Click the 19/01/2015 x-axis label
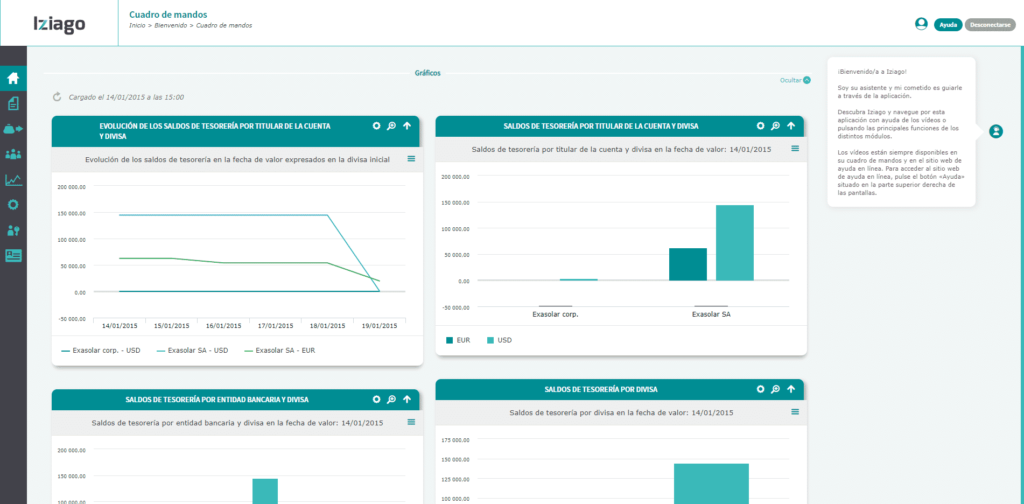The width and height of the screenshot is (1024, 504). (379, 325)
